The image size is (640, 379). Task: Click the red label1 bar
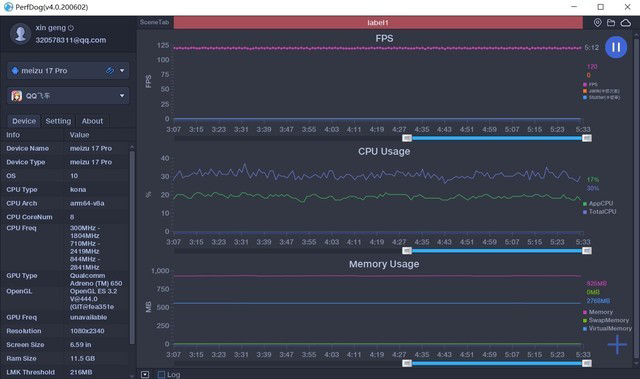(378, 22)
